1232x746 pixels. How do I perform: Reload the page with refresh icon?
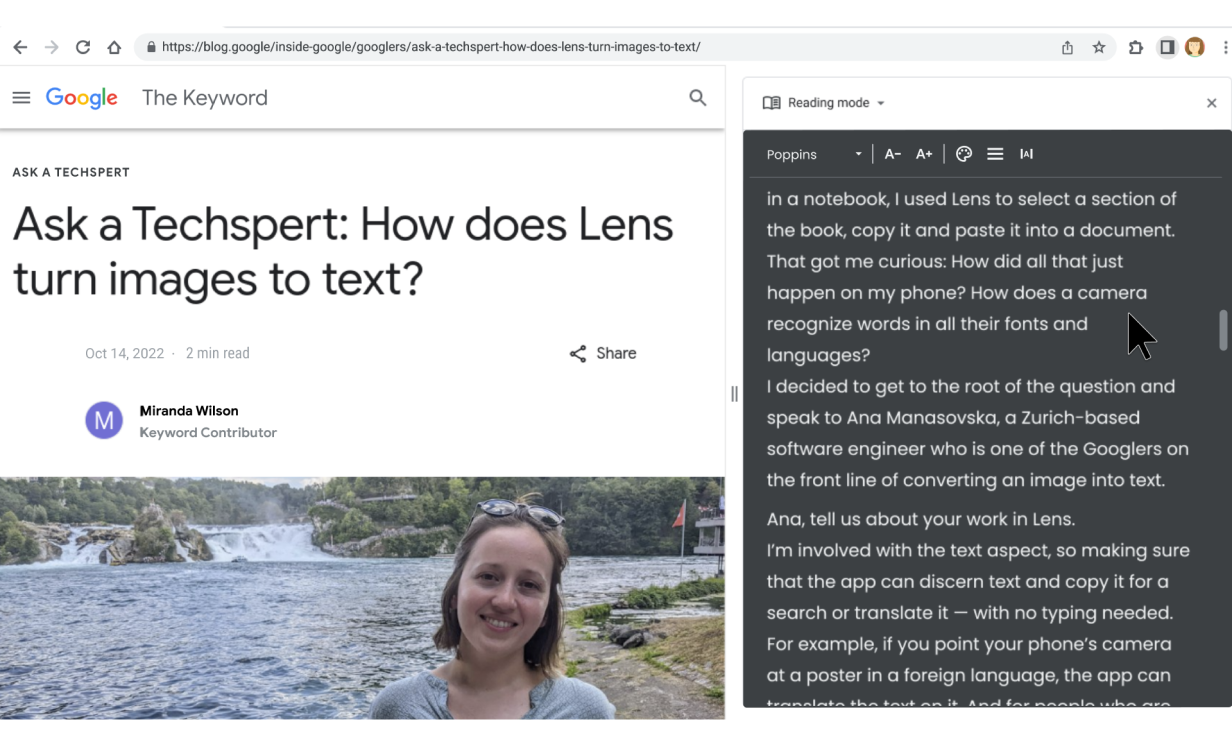[x=83, y=47]
